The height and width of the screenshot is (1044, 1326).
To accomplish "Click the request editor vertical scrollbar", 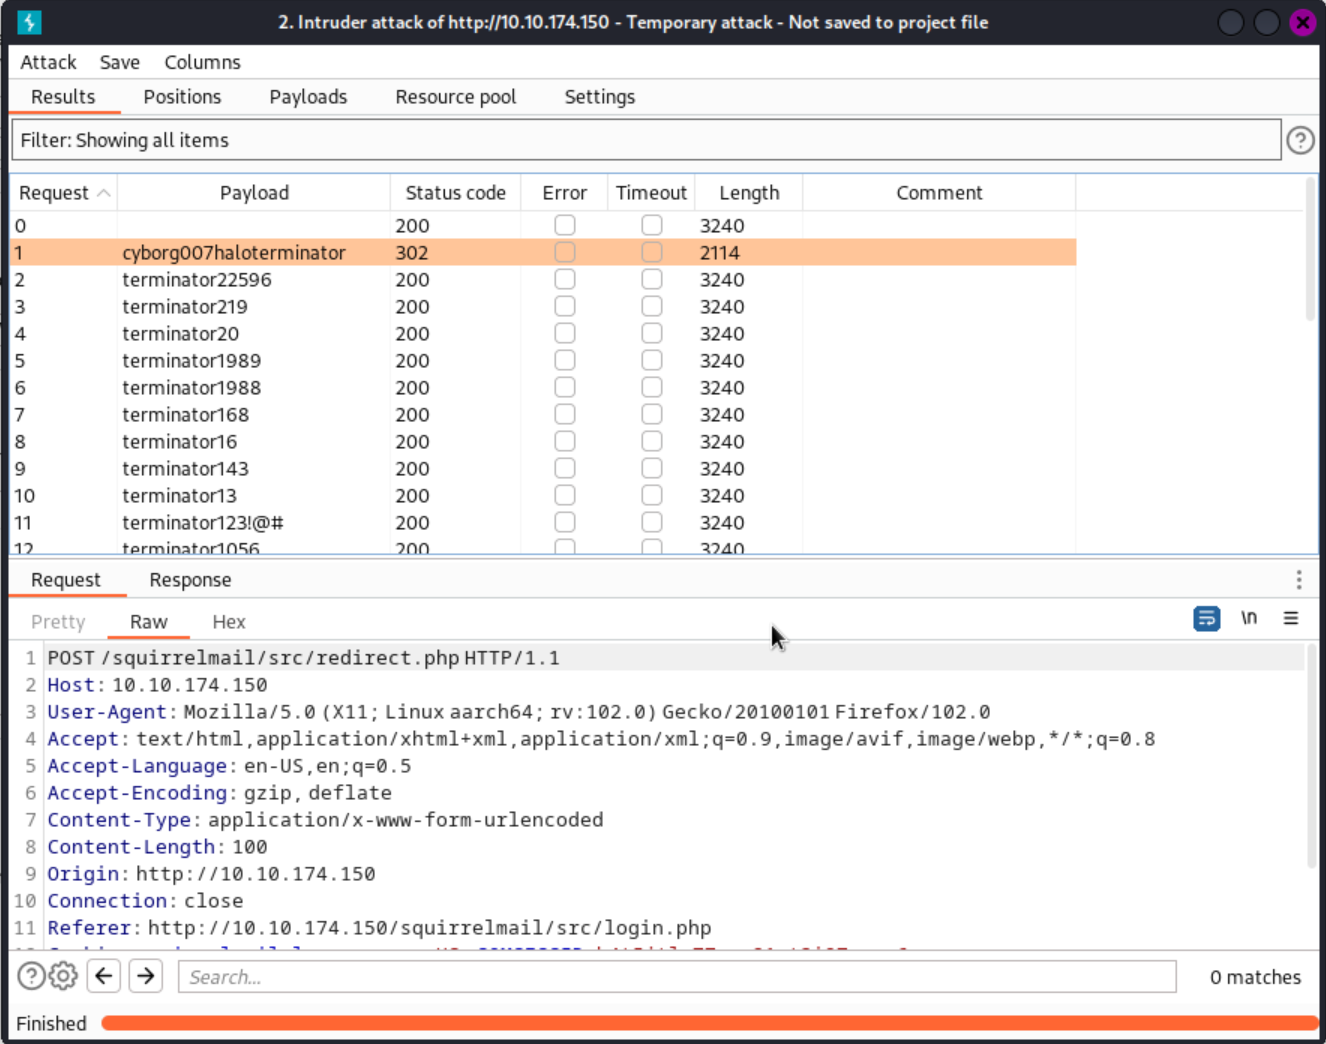I will coord(1310,756).
